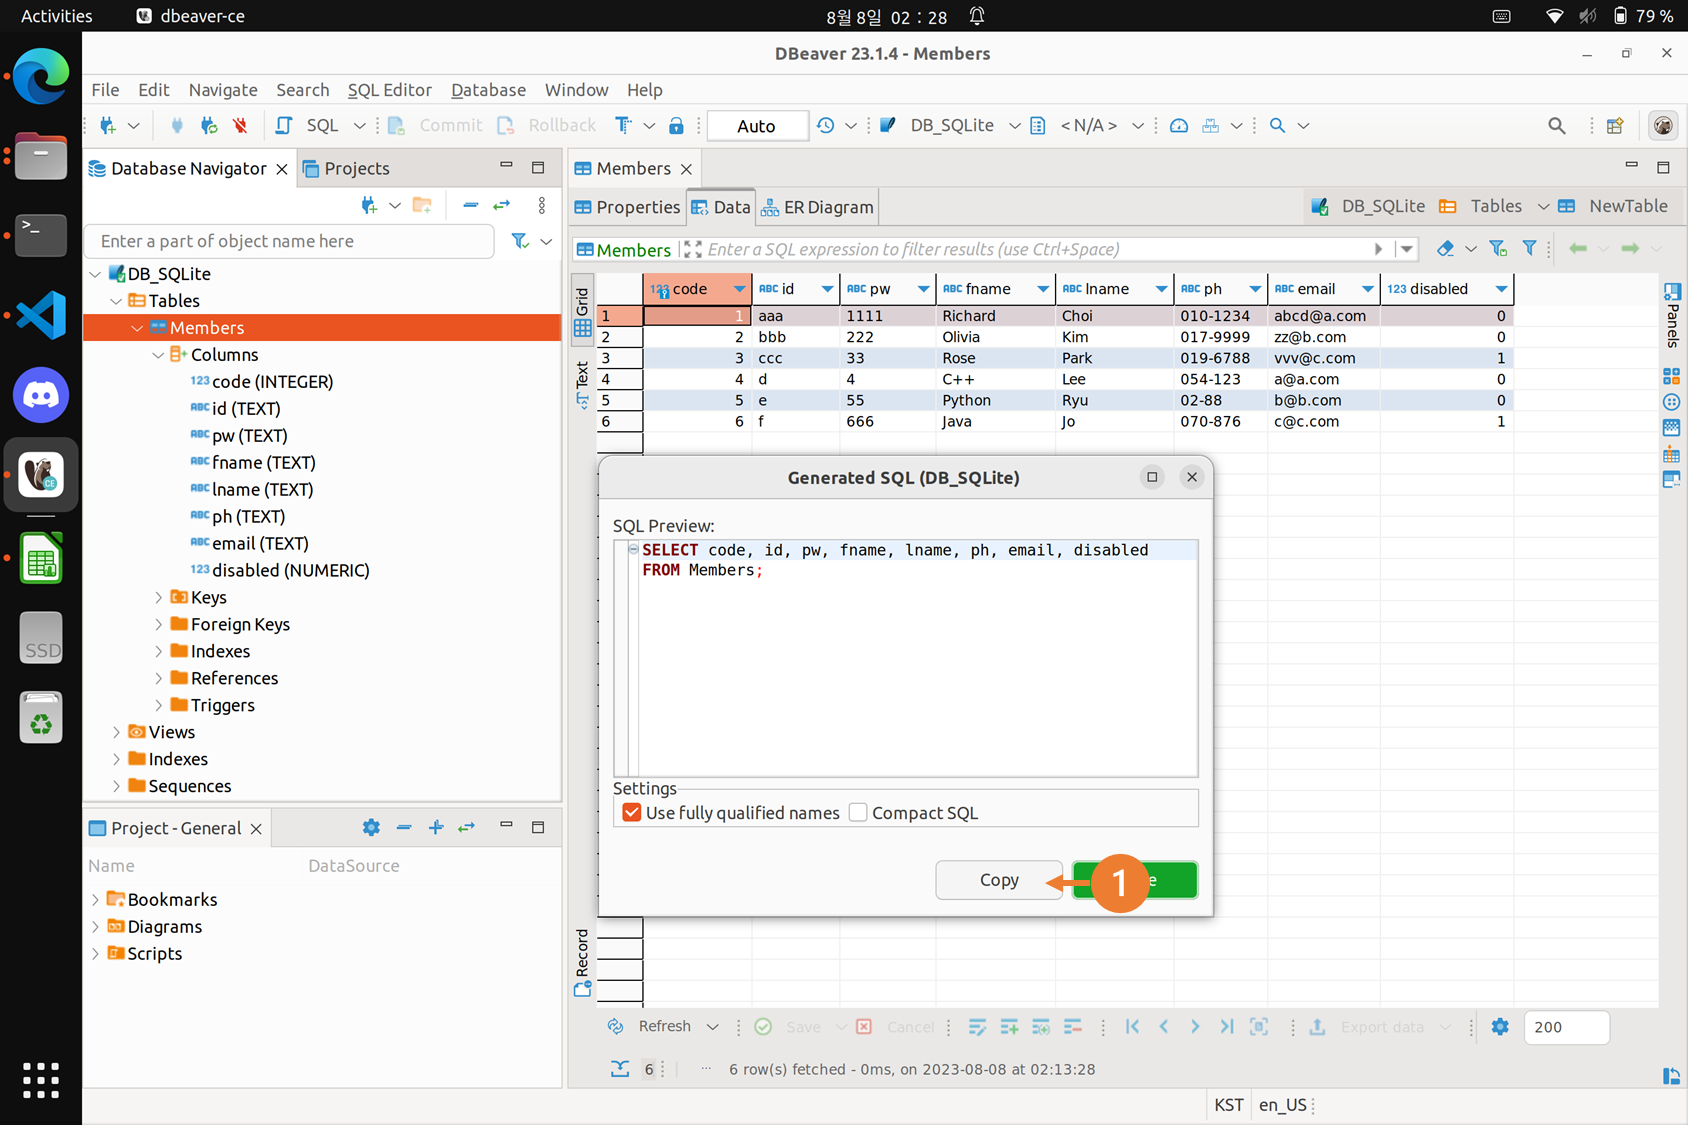Move to the next row
The height and width of the screenshot is (1125, 1688).
(1195, 1026)
